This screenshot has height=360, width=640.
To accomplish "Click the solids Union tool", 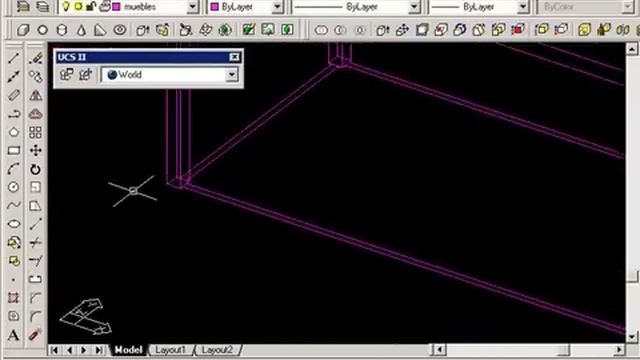I will 321,30.
